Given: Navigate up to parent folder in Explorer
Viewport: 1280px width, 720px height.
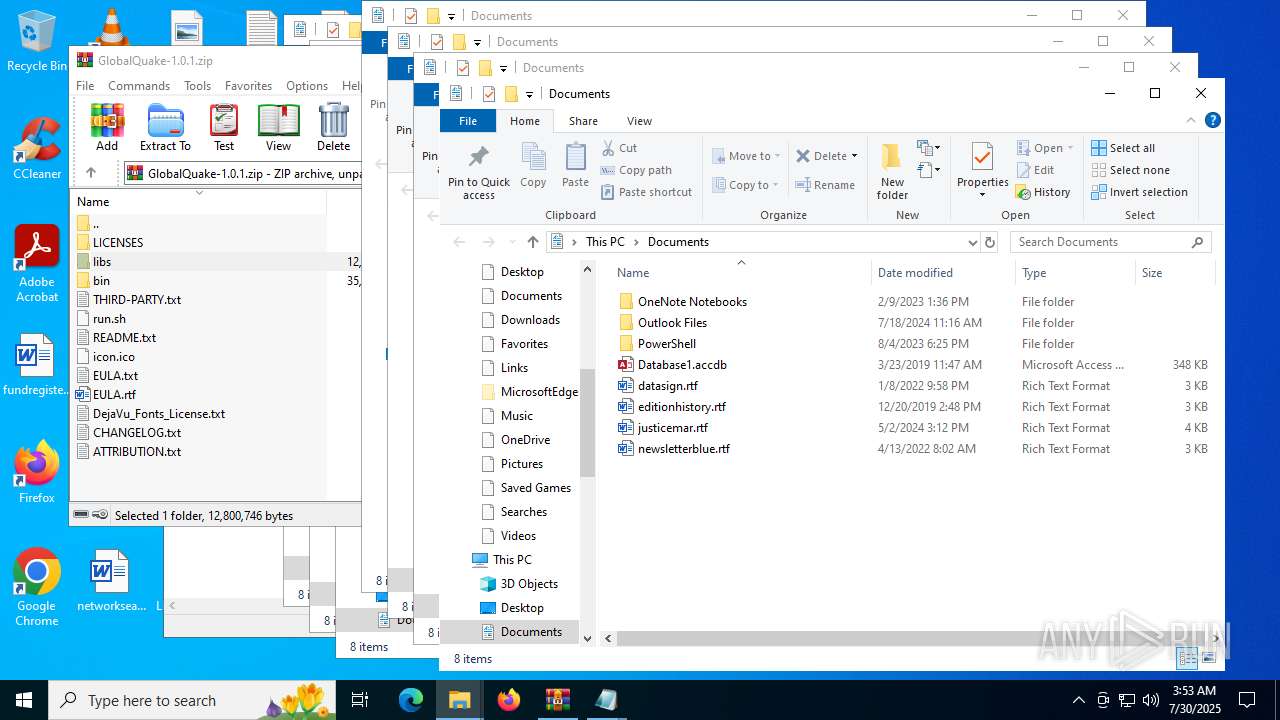Looking at the screenshot, I should [532, 242].
